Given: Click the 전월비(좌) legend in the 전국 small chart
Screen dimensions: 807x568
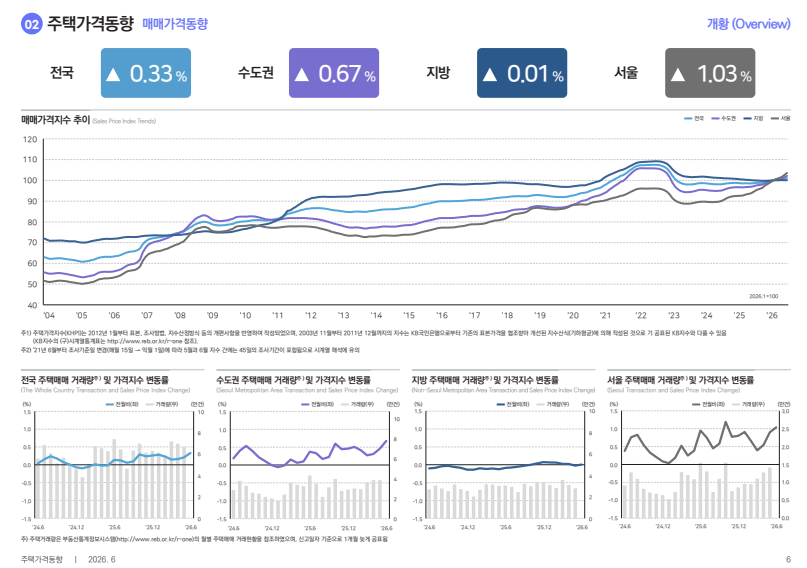Looking at the screenshot, I should click(x=122, y=404).
